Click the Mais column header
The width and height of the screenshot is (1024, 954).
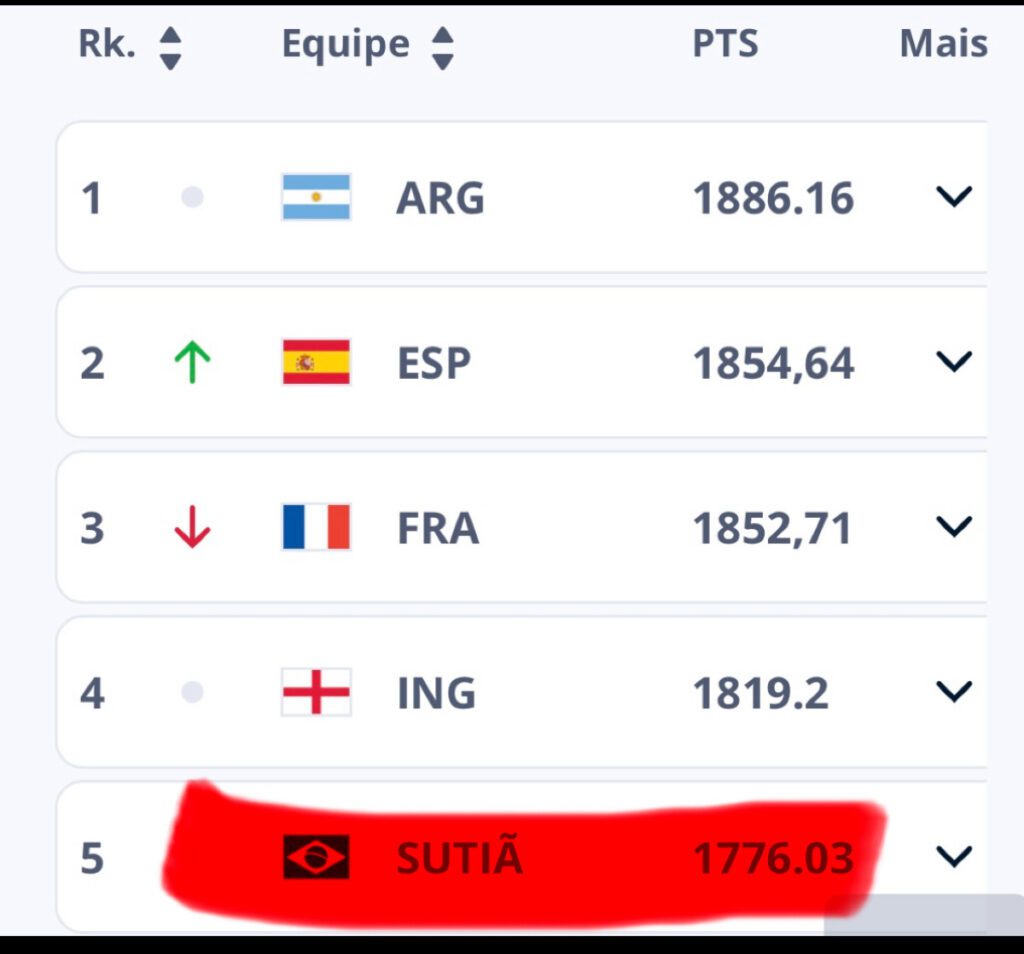pyautogui.click(x=943, y=44)
